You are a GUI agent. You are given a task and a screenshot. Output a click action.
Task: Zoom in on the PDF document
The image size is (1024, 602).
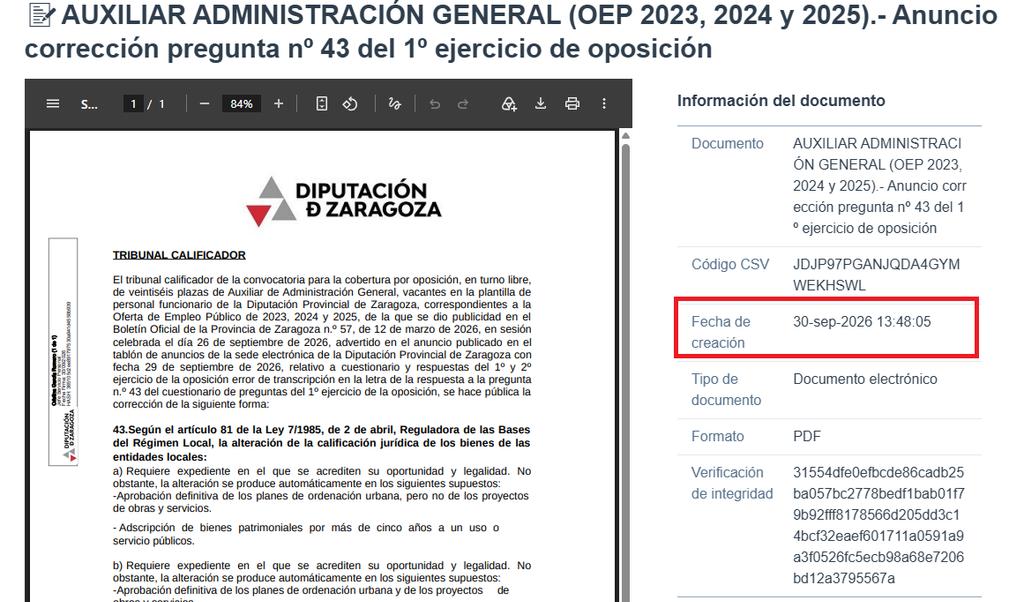pos(278,104)
